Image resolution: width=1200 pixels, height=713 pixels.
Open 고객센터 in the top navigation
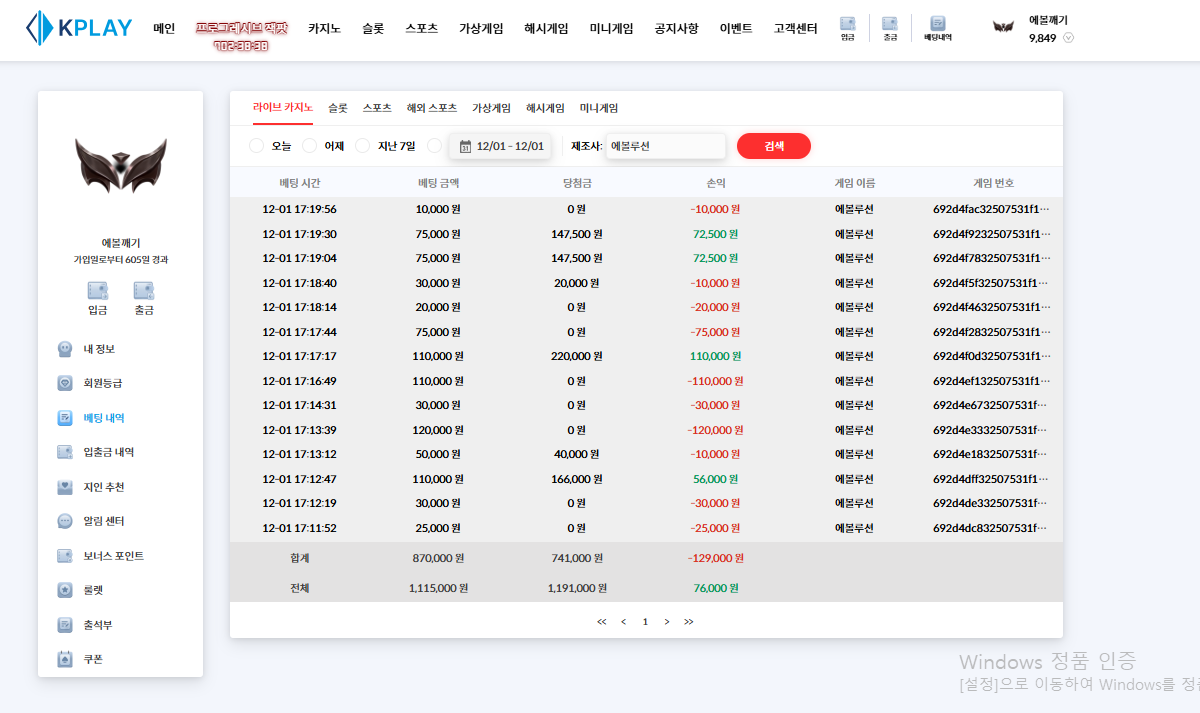click(x=795, y=29)
